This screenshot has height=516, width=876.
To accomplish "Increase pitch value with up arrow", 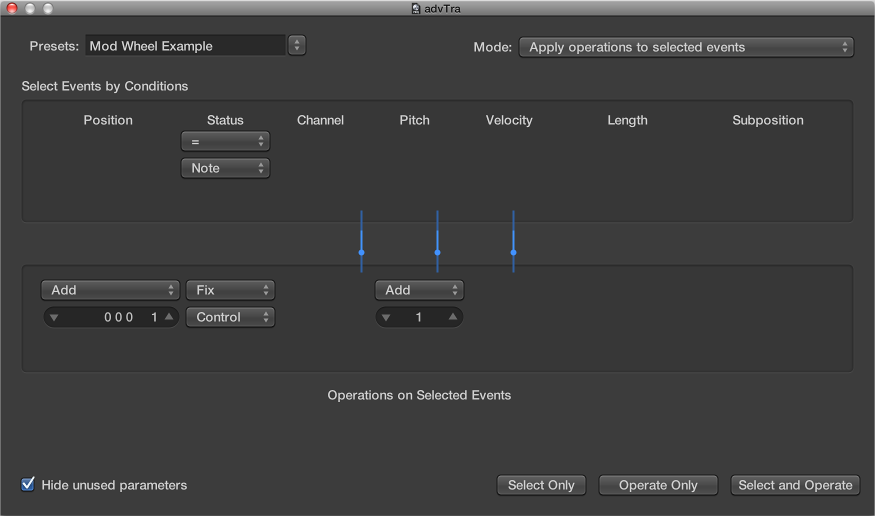I will [452, 317].
